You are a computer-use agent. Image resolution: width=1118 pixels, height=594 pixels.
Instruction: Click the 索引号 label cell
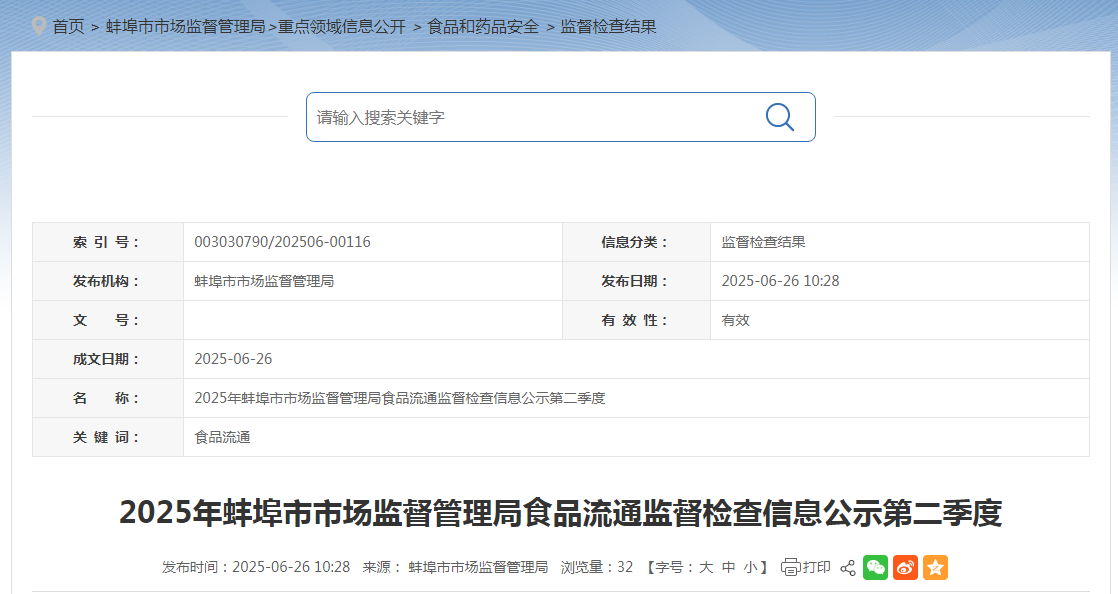coord(108,242)
